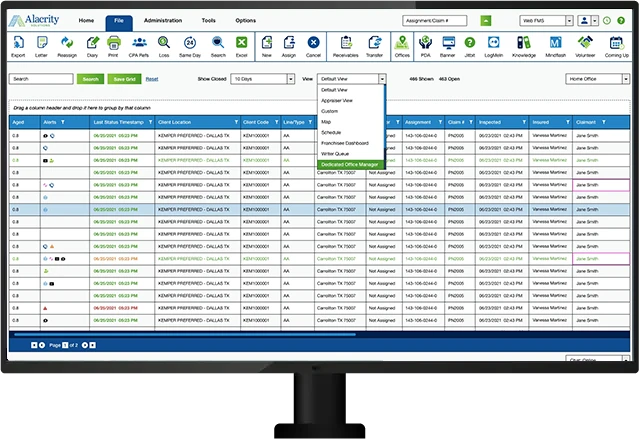Select Writer Queue view
639x439 pixels.
point(351,154)
